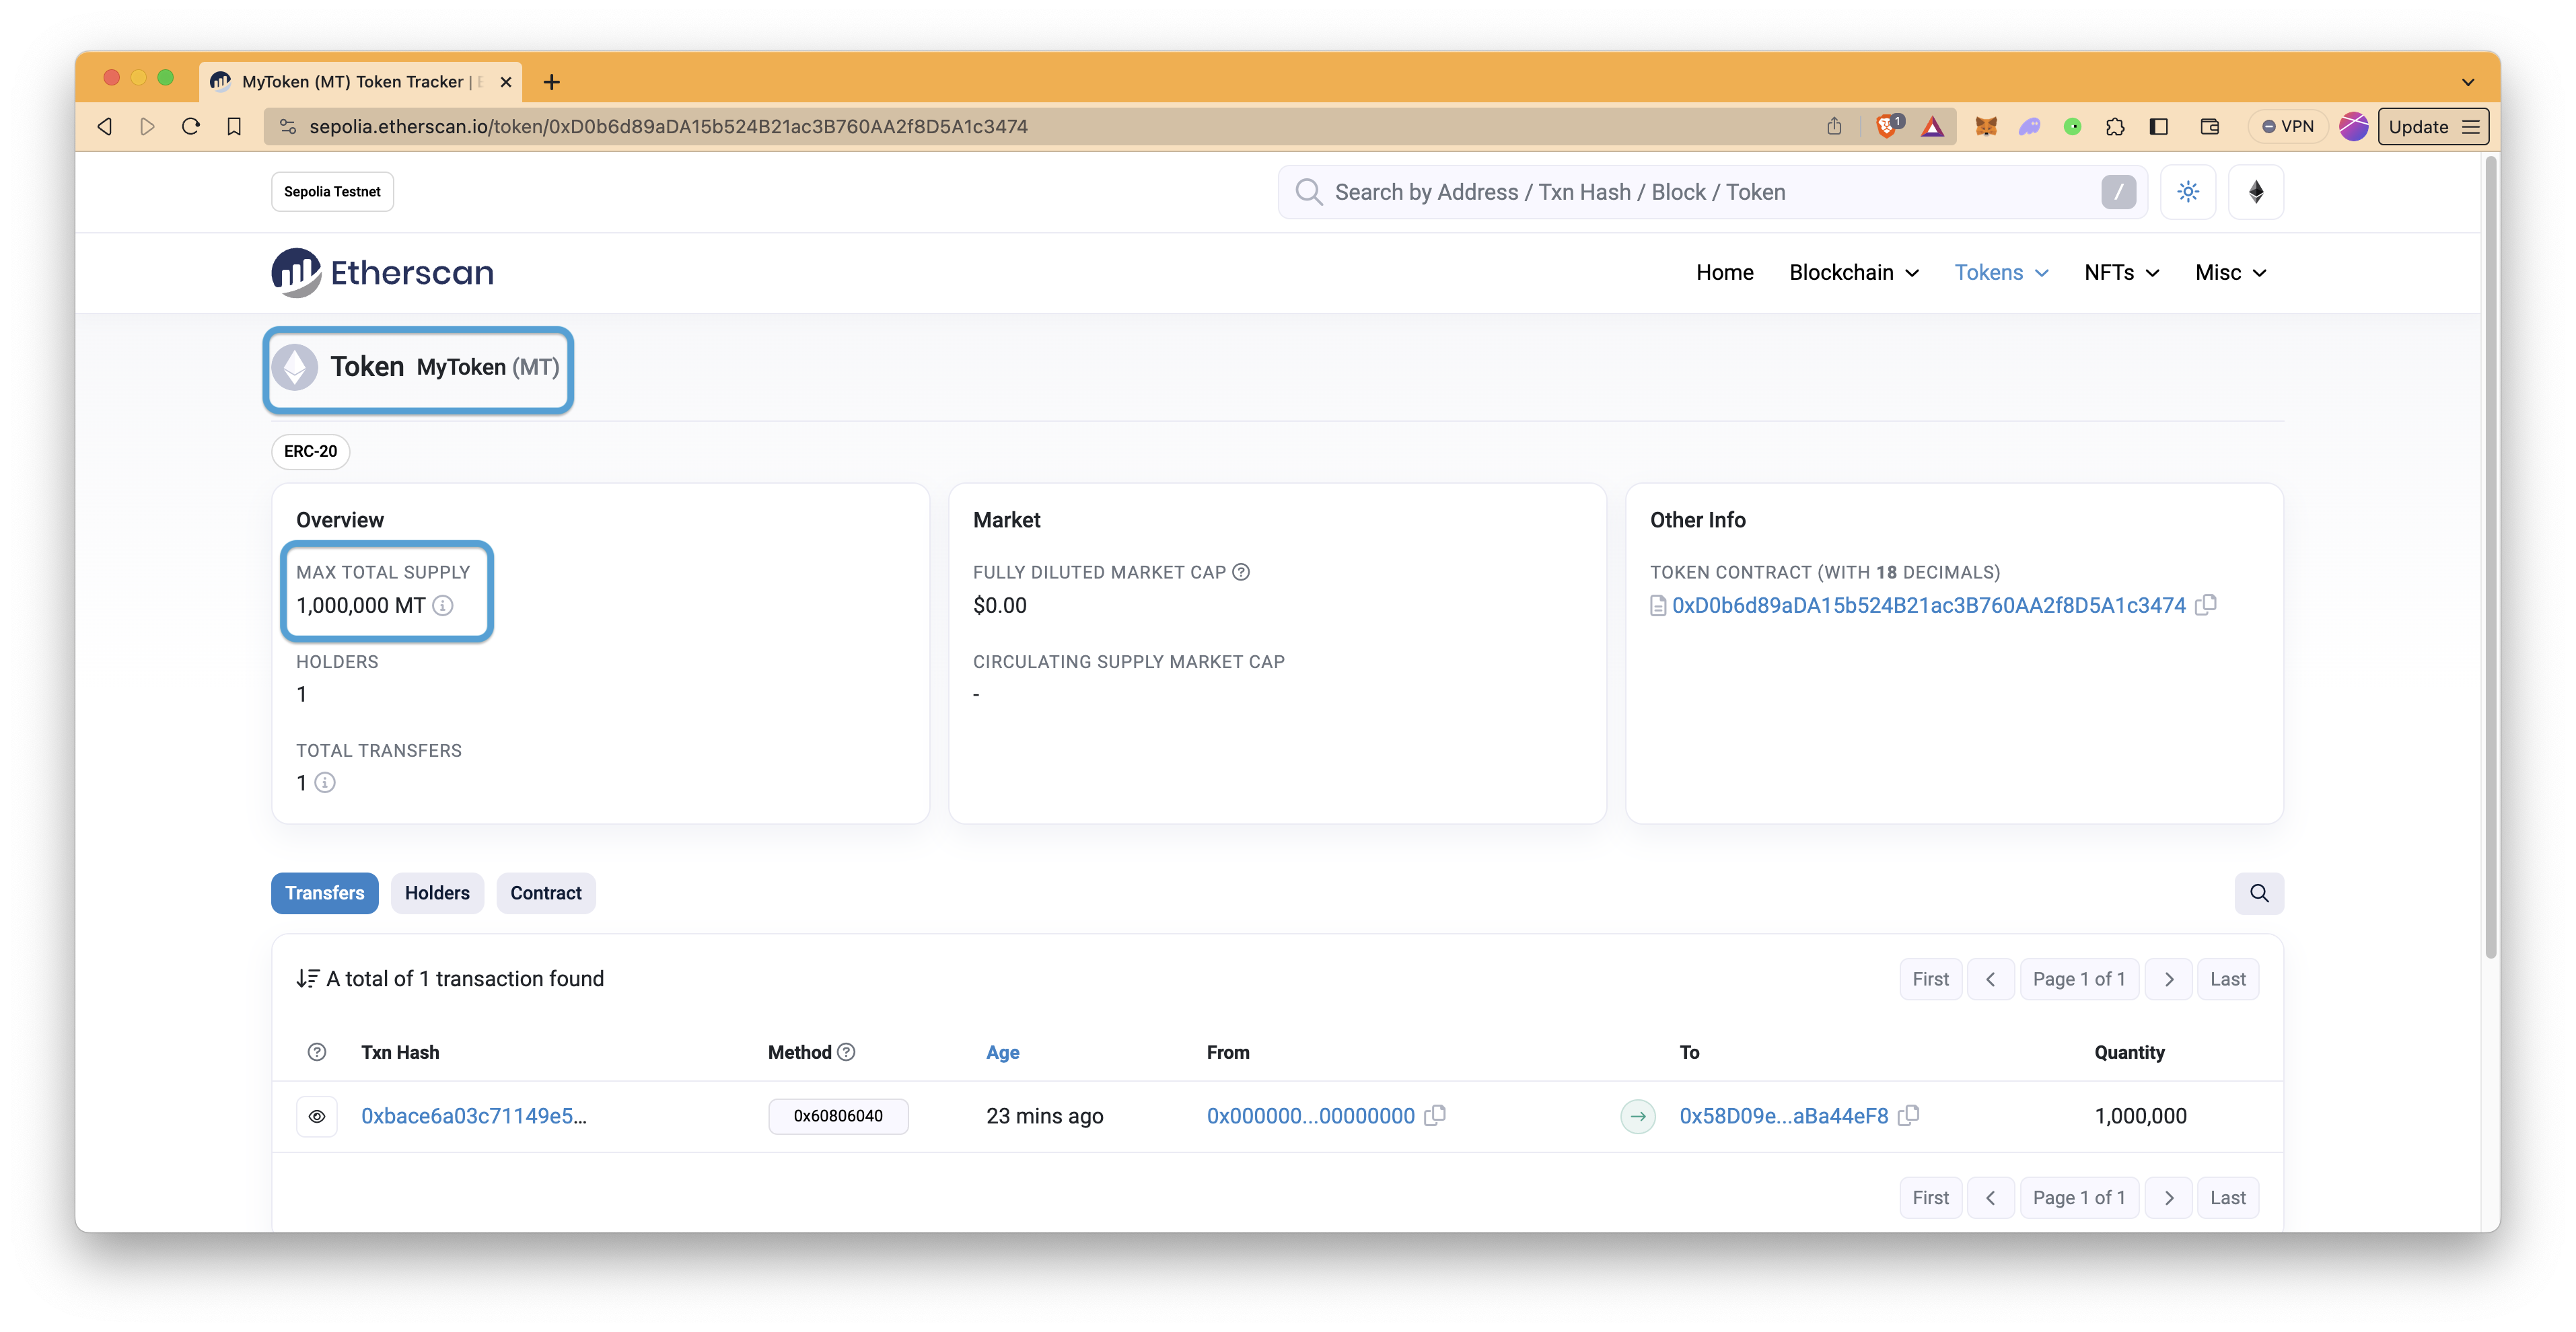Select the MyToken Token Tracker browser tab
Image resolution: width=2576 pixels, height=1332 pixels.
coord(360,82)
